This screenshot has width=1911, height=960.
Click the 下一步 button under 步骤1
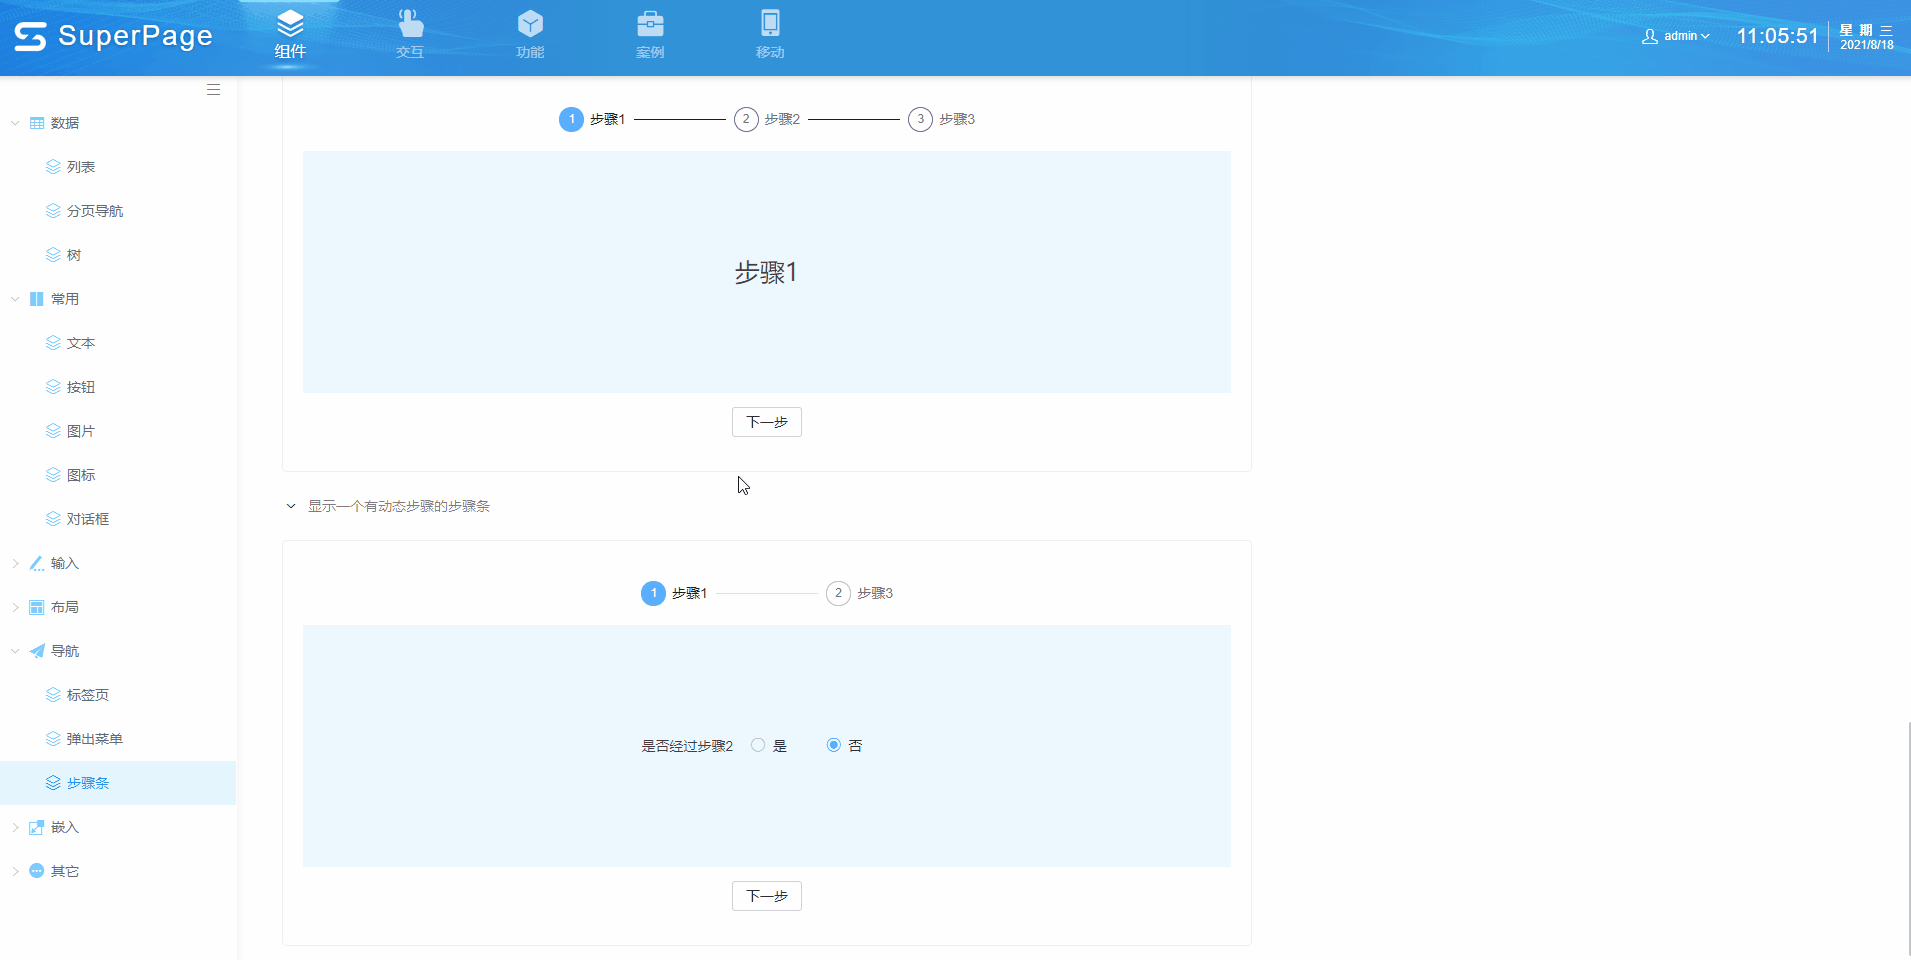coord(766,421)
